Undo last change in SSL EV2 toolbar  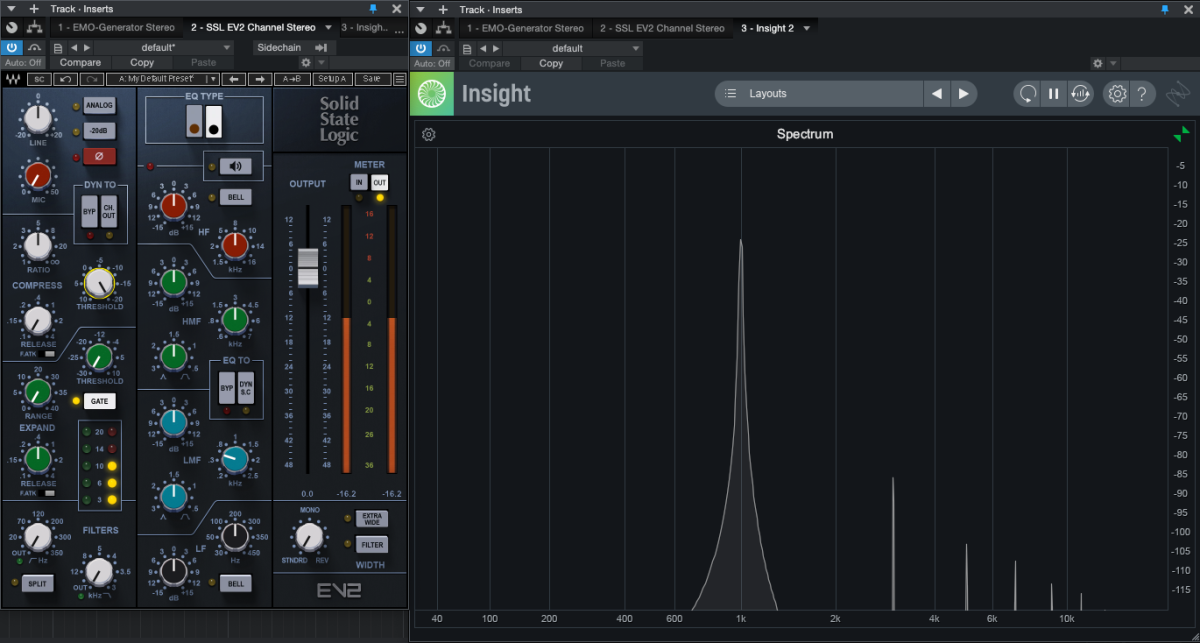(66, 79)
